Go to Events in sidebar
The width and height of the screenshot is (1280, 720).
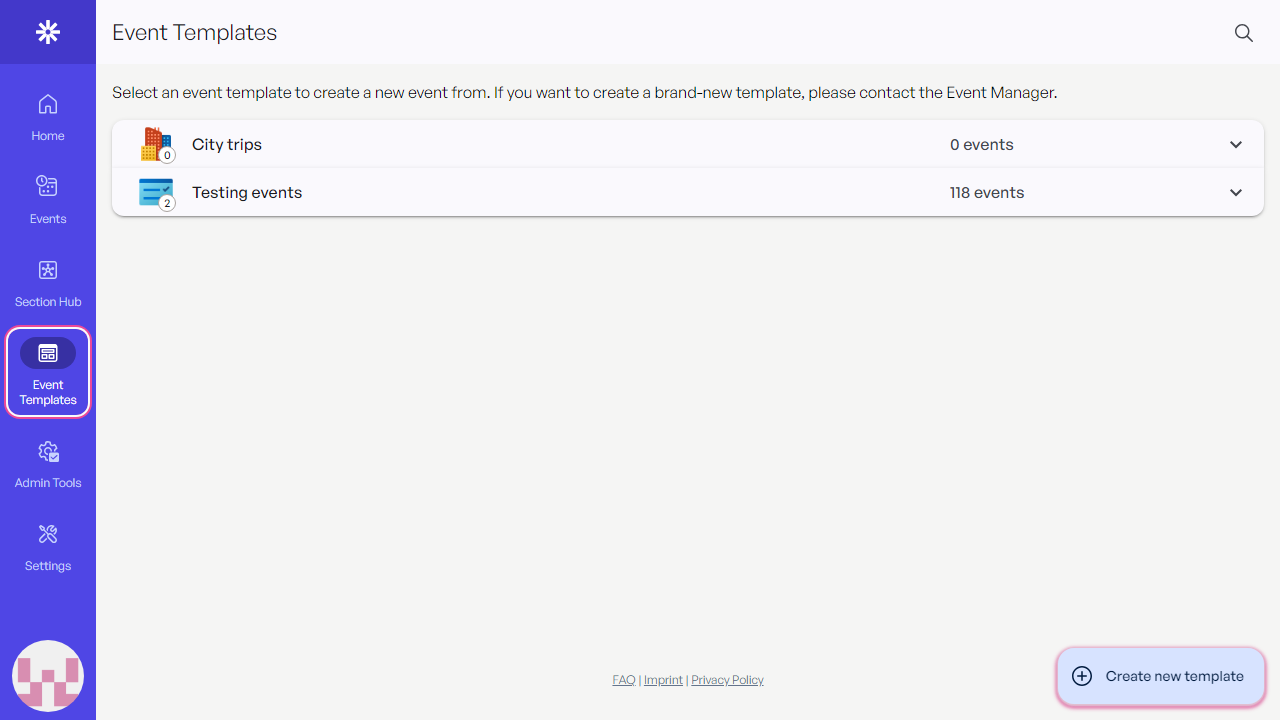[x=48, y=186]
